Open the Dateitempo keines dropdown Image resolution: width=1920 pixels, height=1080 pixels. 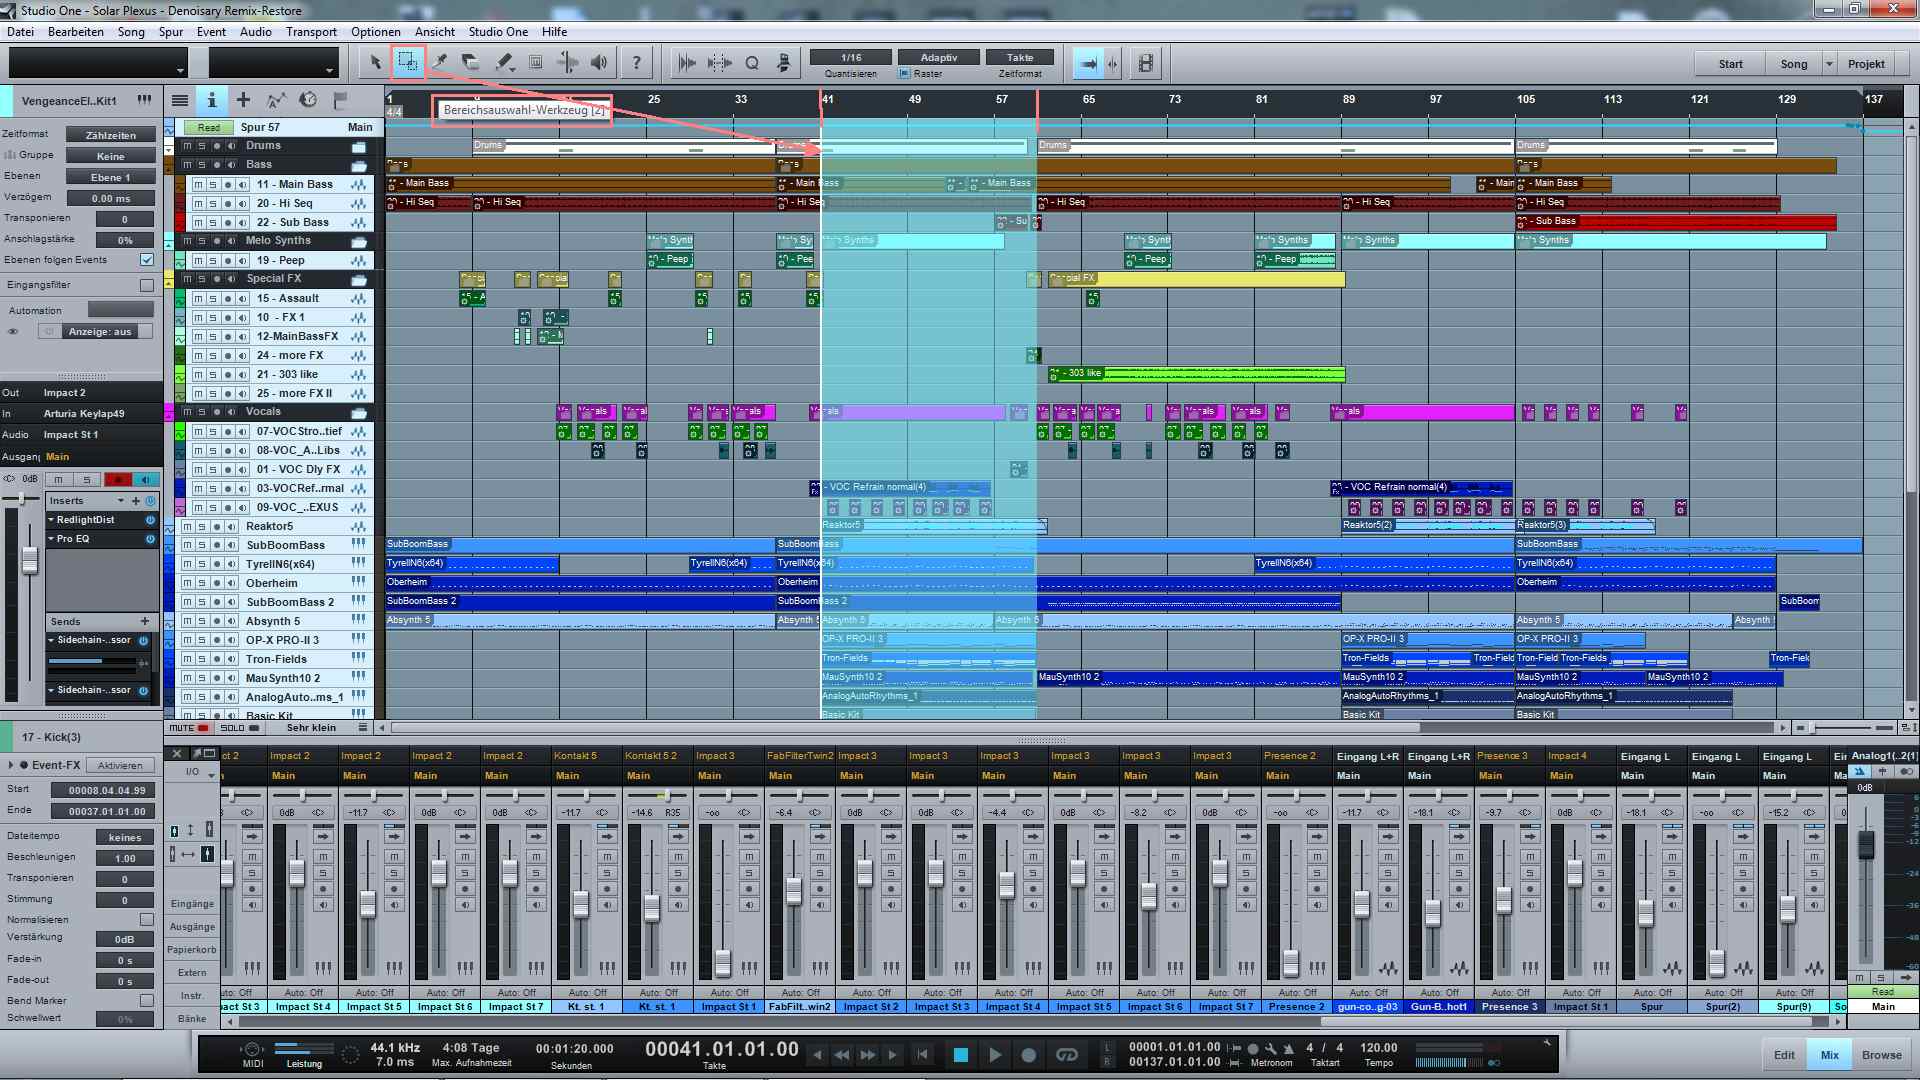tap(125, 837)
